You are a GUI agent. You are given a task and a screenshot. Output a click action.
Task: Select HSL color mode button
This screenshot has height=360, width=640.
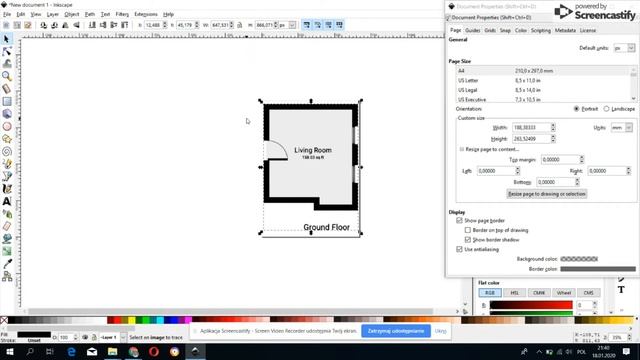514,293
